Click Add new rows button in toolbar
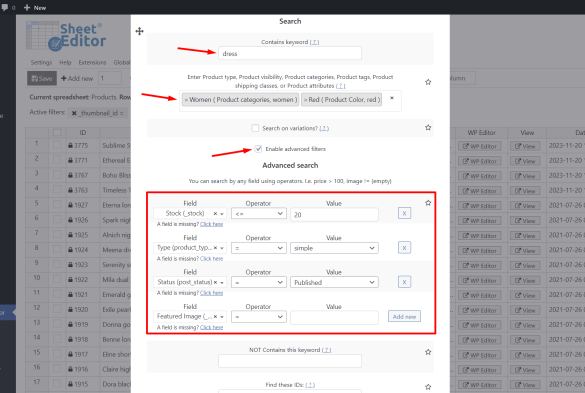Viewport: 585px width, 393px height. pos(77,78)
